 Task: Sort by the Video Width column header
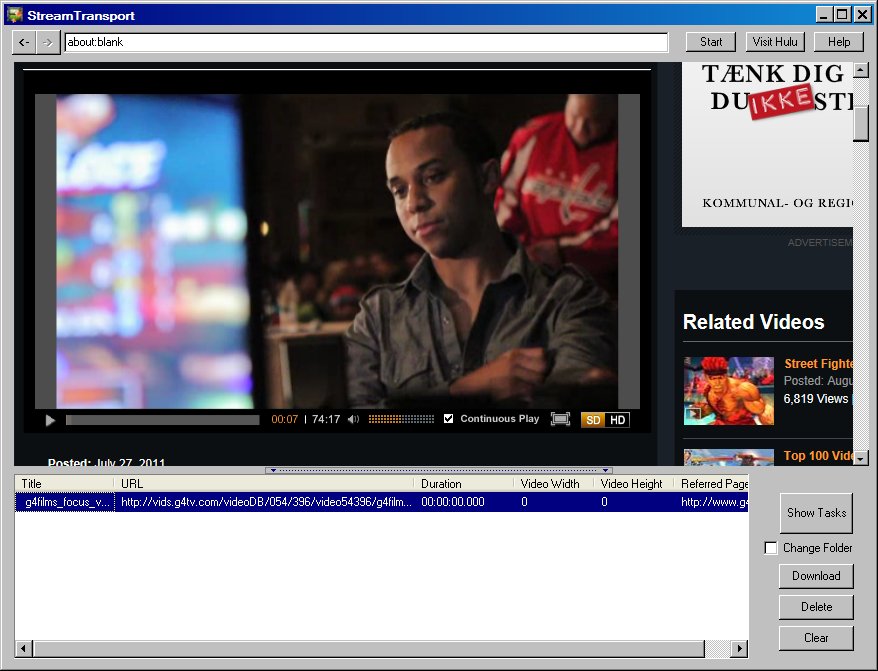pos(553,484)
